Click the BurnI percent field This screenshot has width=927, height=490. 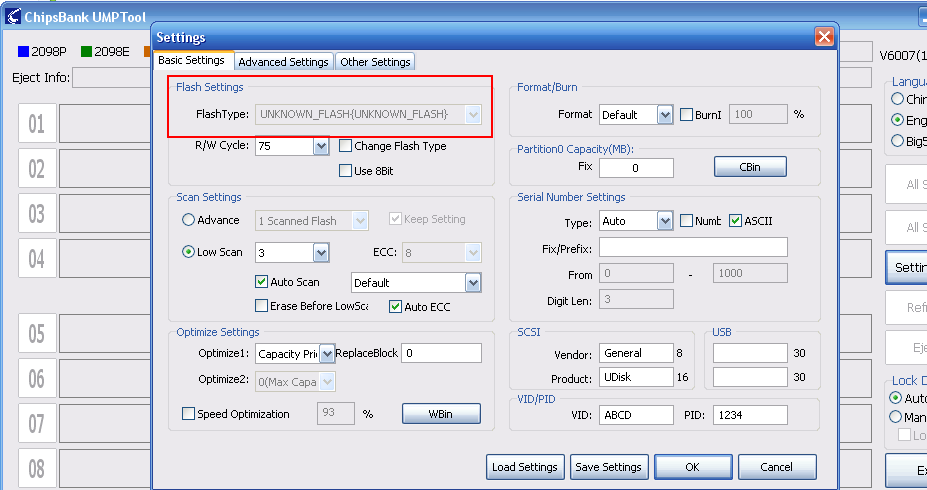(x=758, y=114)
